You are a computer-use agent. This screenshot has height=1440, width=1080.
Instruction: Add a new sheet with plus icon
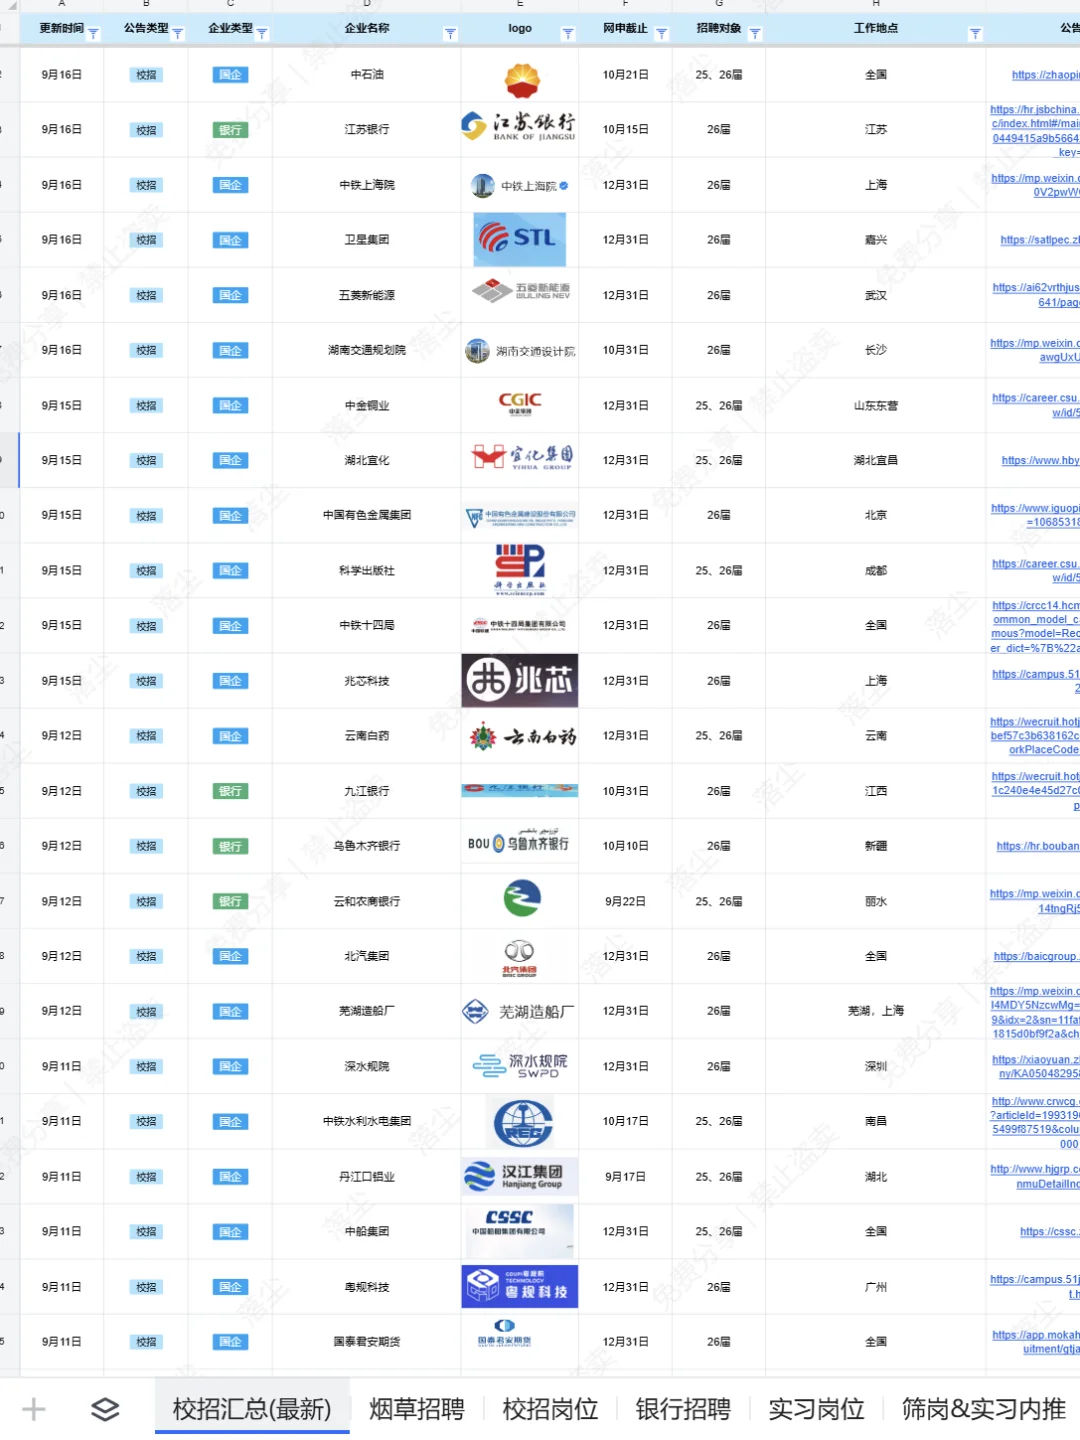coord(34,1409)
